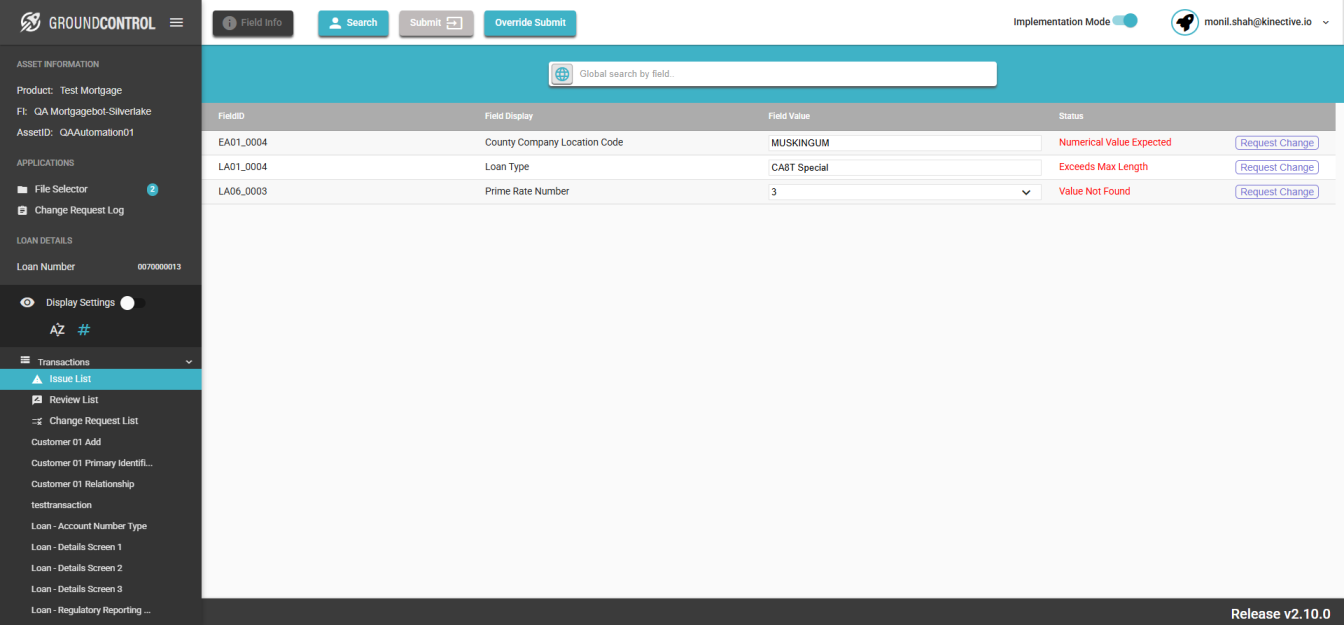Viewport: 1344px width, 625px height.
Task: Select the hash number sort icon
Action: coord(84,330)
